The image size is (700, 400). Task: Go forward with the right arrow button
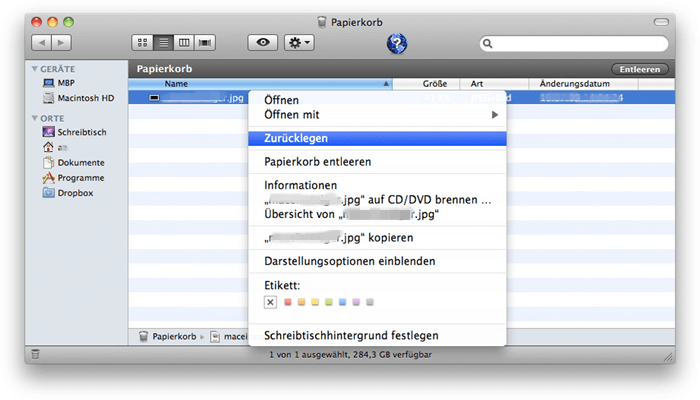tap(62, 43)
